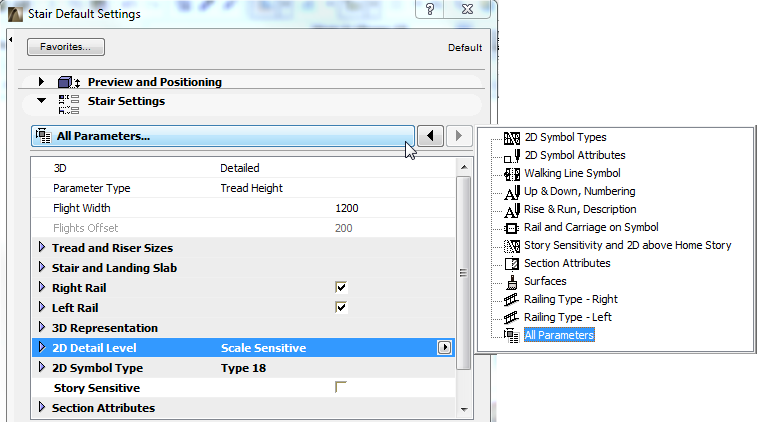Choose Walking Line Symbol page
The height and width of the screenshot is (422, 757).
pyautogui.click(x=572, y=173)
